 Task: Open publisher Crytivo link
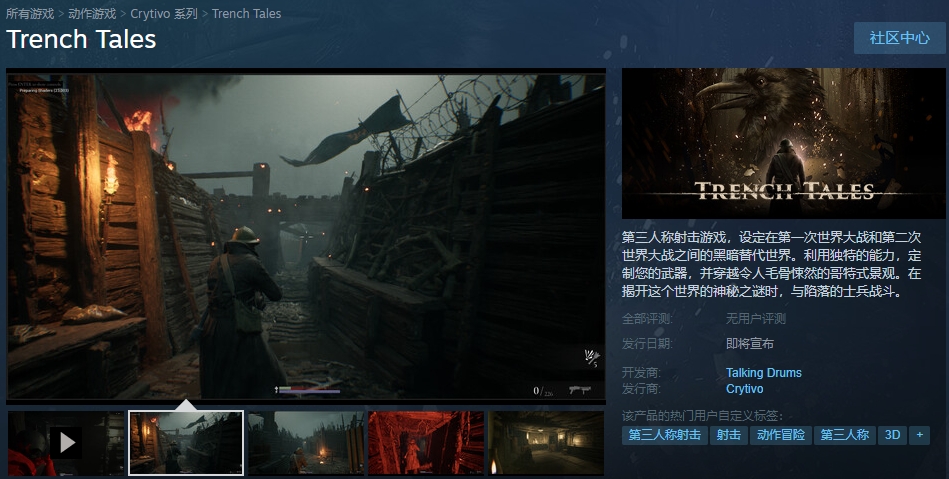(744, 389)
